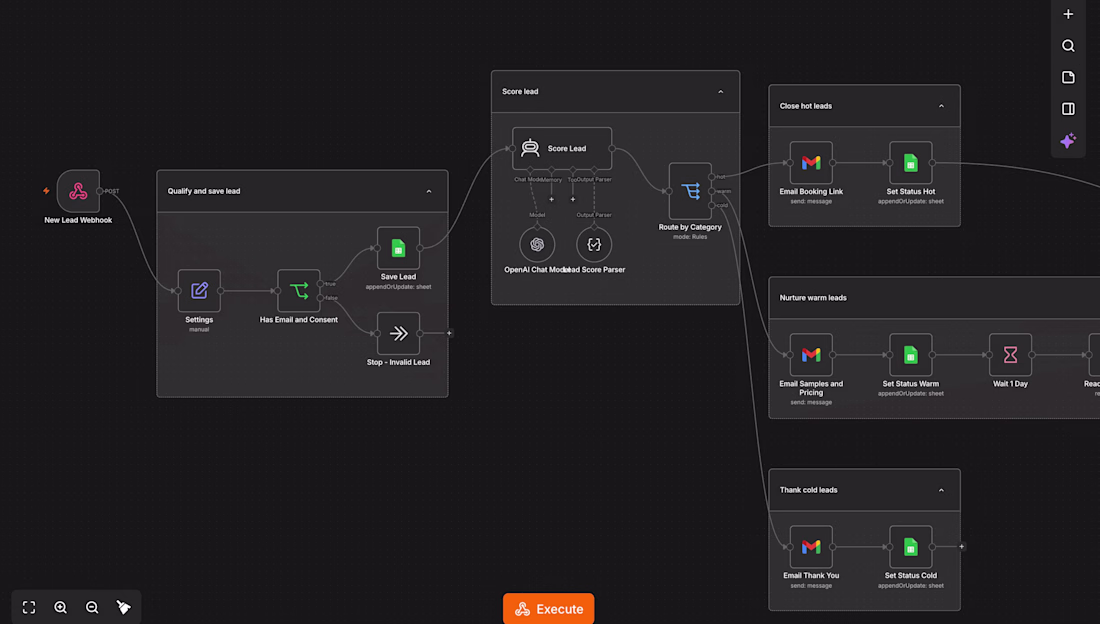The width and height of the screenshot is (1100, 624).
Task: Collapse the Qualify and save lead group
Action: click(x=429, y=191)
